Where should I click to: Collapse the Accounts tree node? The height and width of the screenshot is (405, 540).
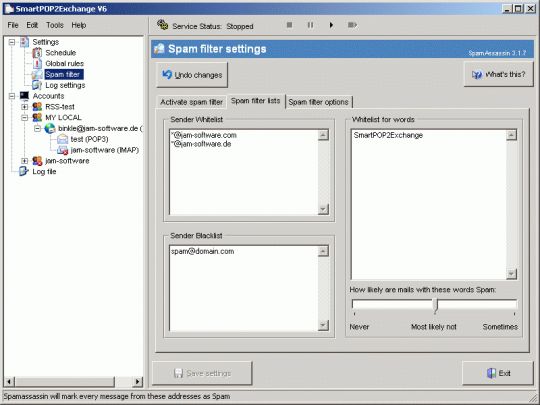click(12, 96)
